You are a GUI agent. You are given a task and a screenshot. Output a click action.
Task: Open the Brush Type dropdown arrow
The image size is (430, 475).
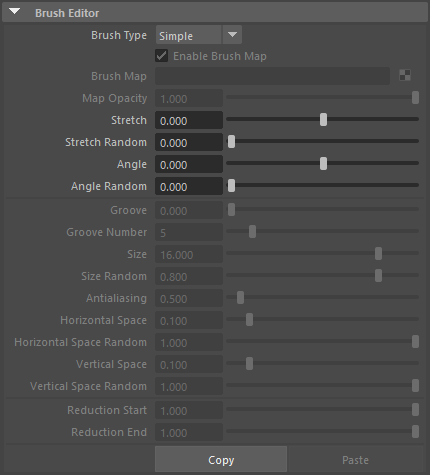tap(232, 35)
